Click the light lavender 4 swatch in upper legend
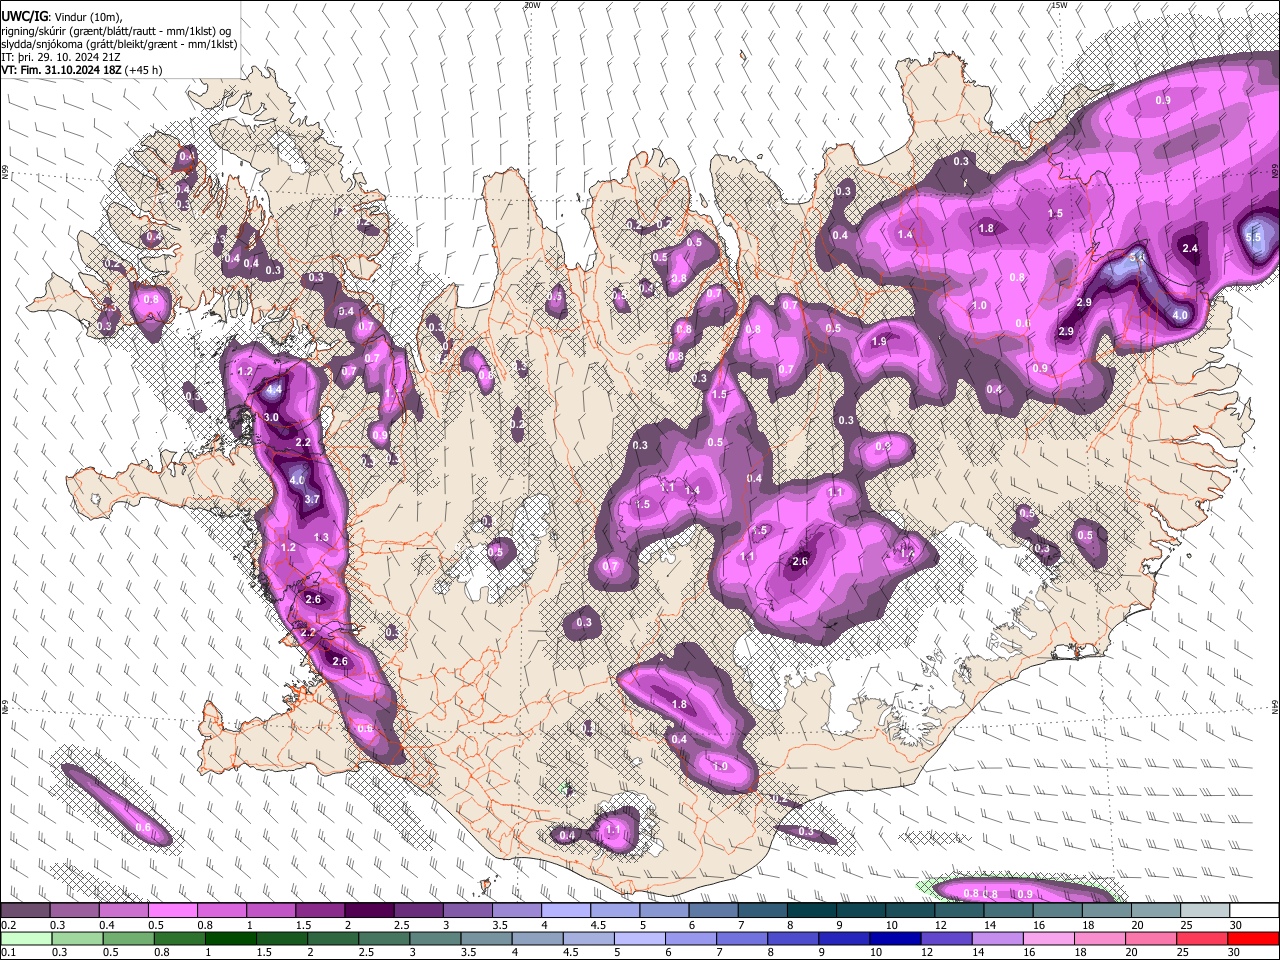Screen dimensions: 1280x960 565,911
